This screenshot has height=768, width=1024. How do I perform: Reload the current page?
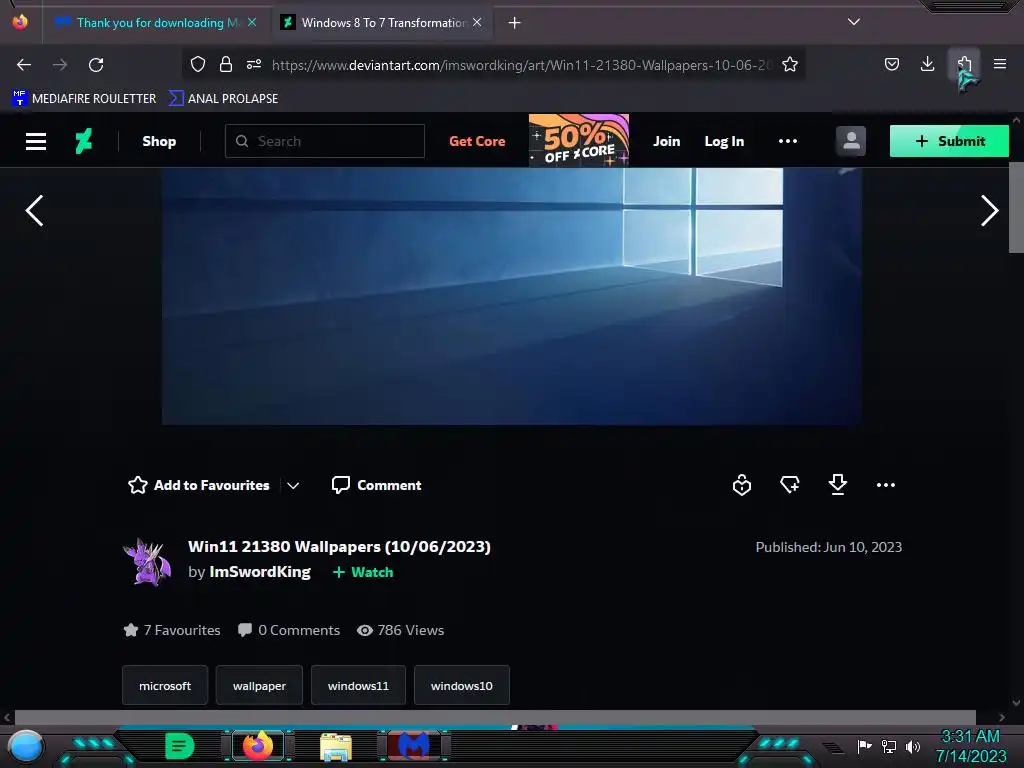(96, 65)
